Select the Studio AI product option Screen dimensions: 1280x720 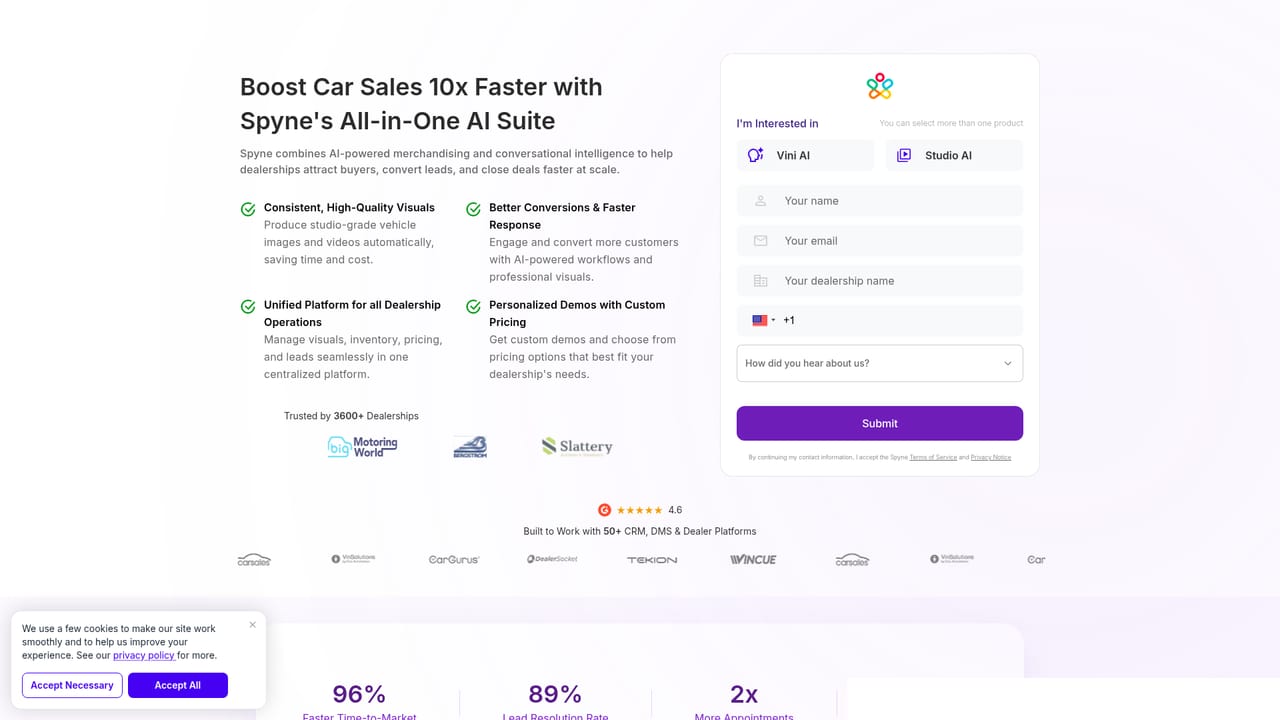[954, 155]
